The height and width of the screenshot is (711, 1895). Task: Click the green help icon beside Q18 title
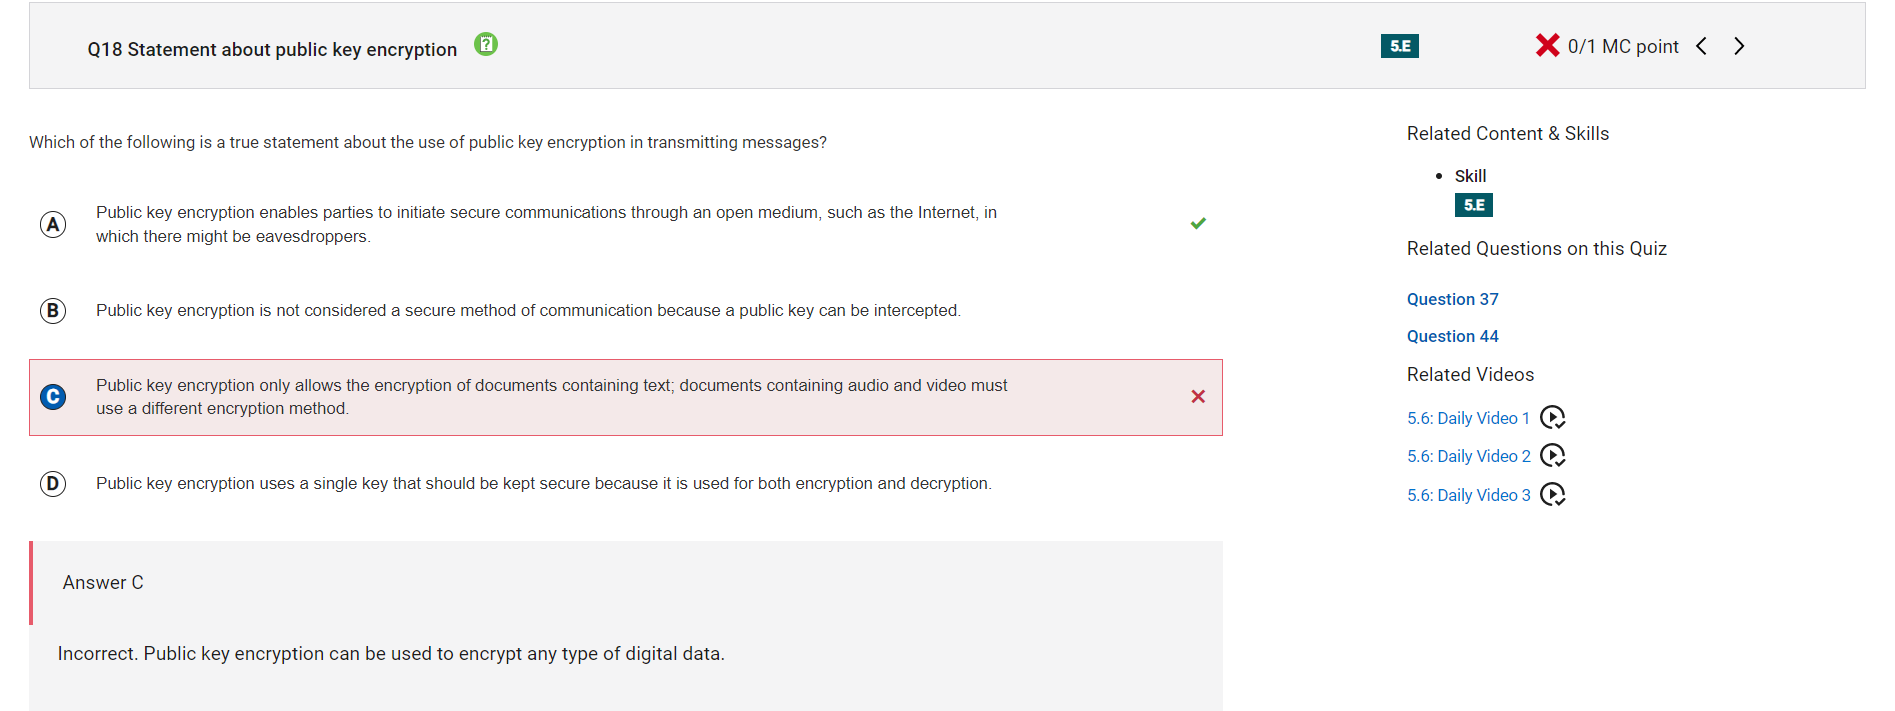(486, 44)
